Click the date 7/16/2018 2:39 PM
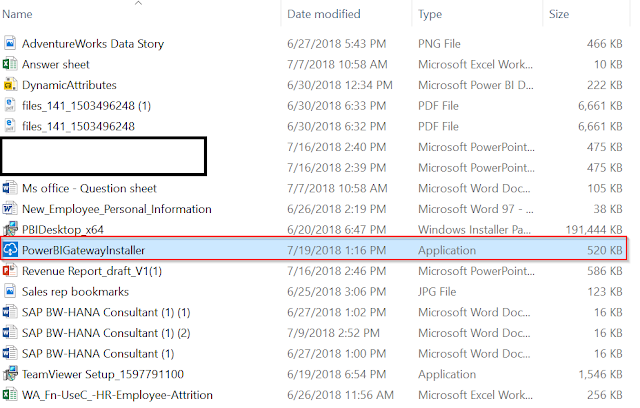The image size is (640, 408). point(336,168)
